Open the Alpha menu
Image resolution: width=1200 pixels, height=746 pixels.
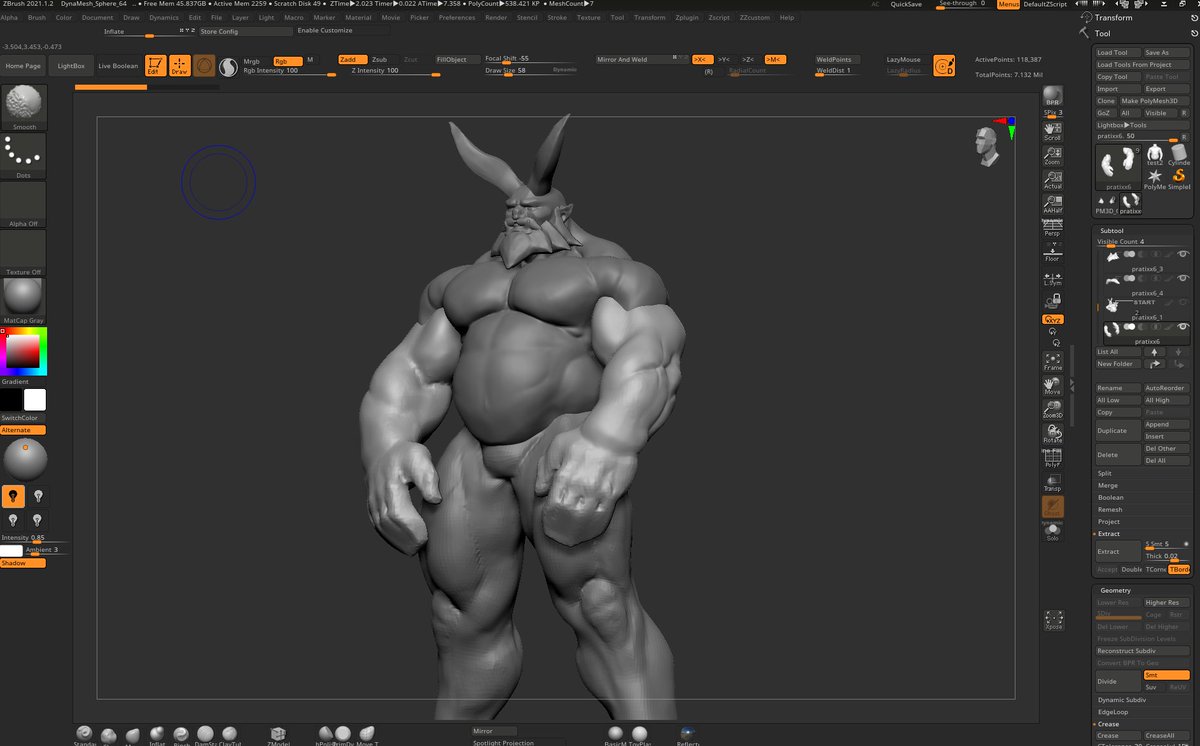[x=10, y=17]
